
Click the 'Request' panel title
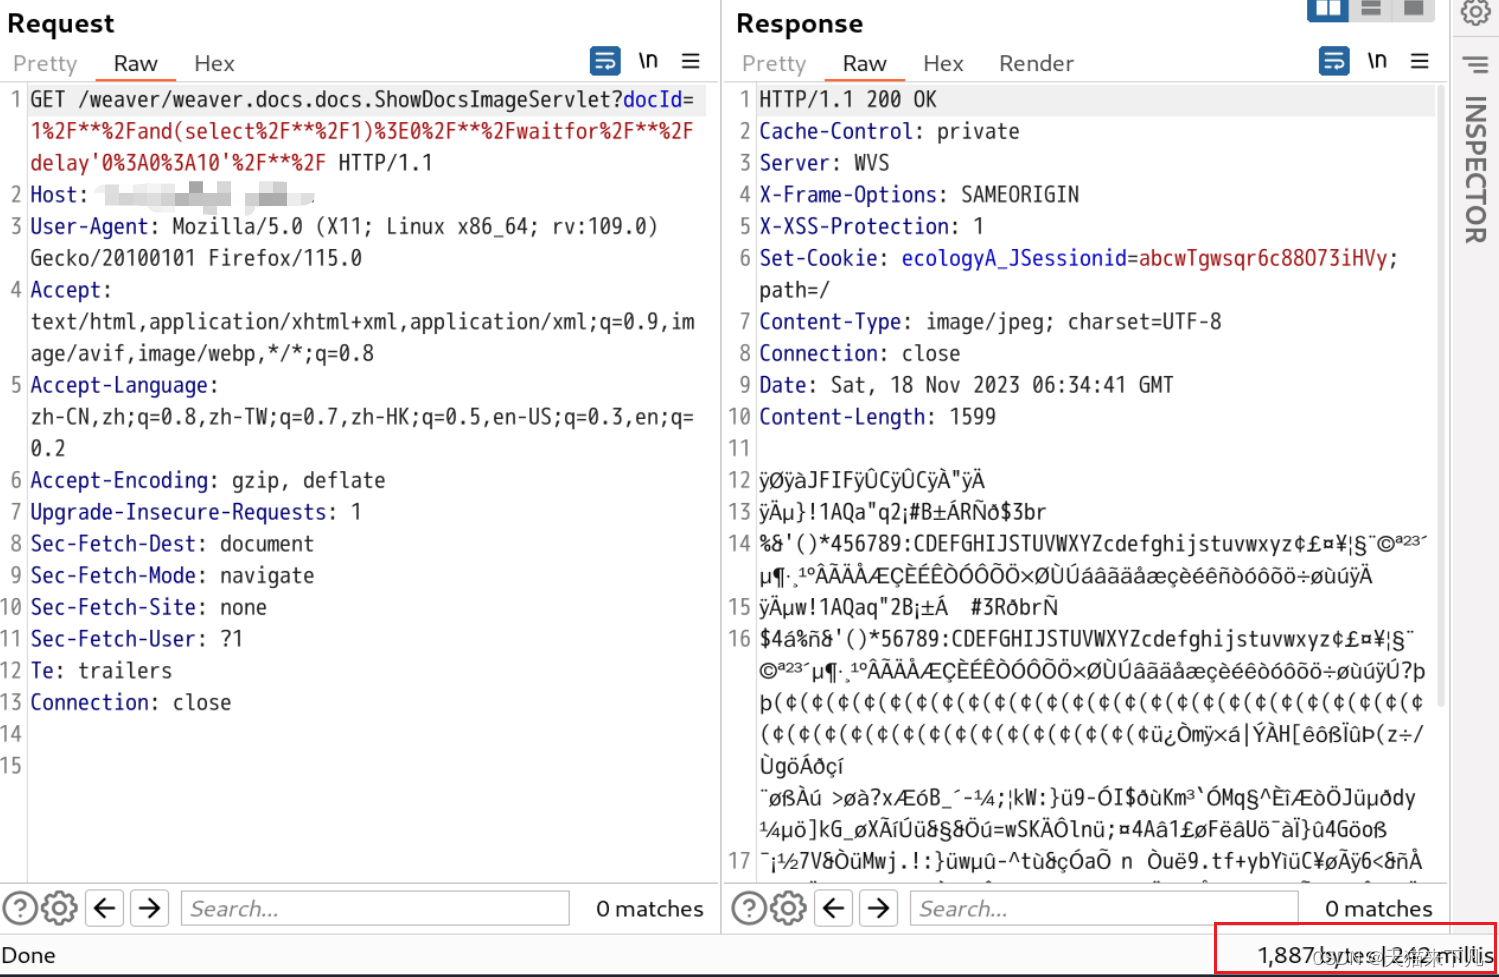click(x=61, y=23)
